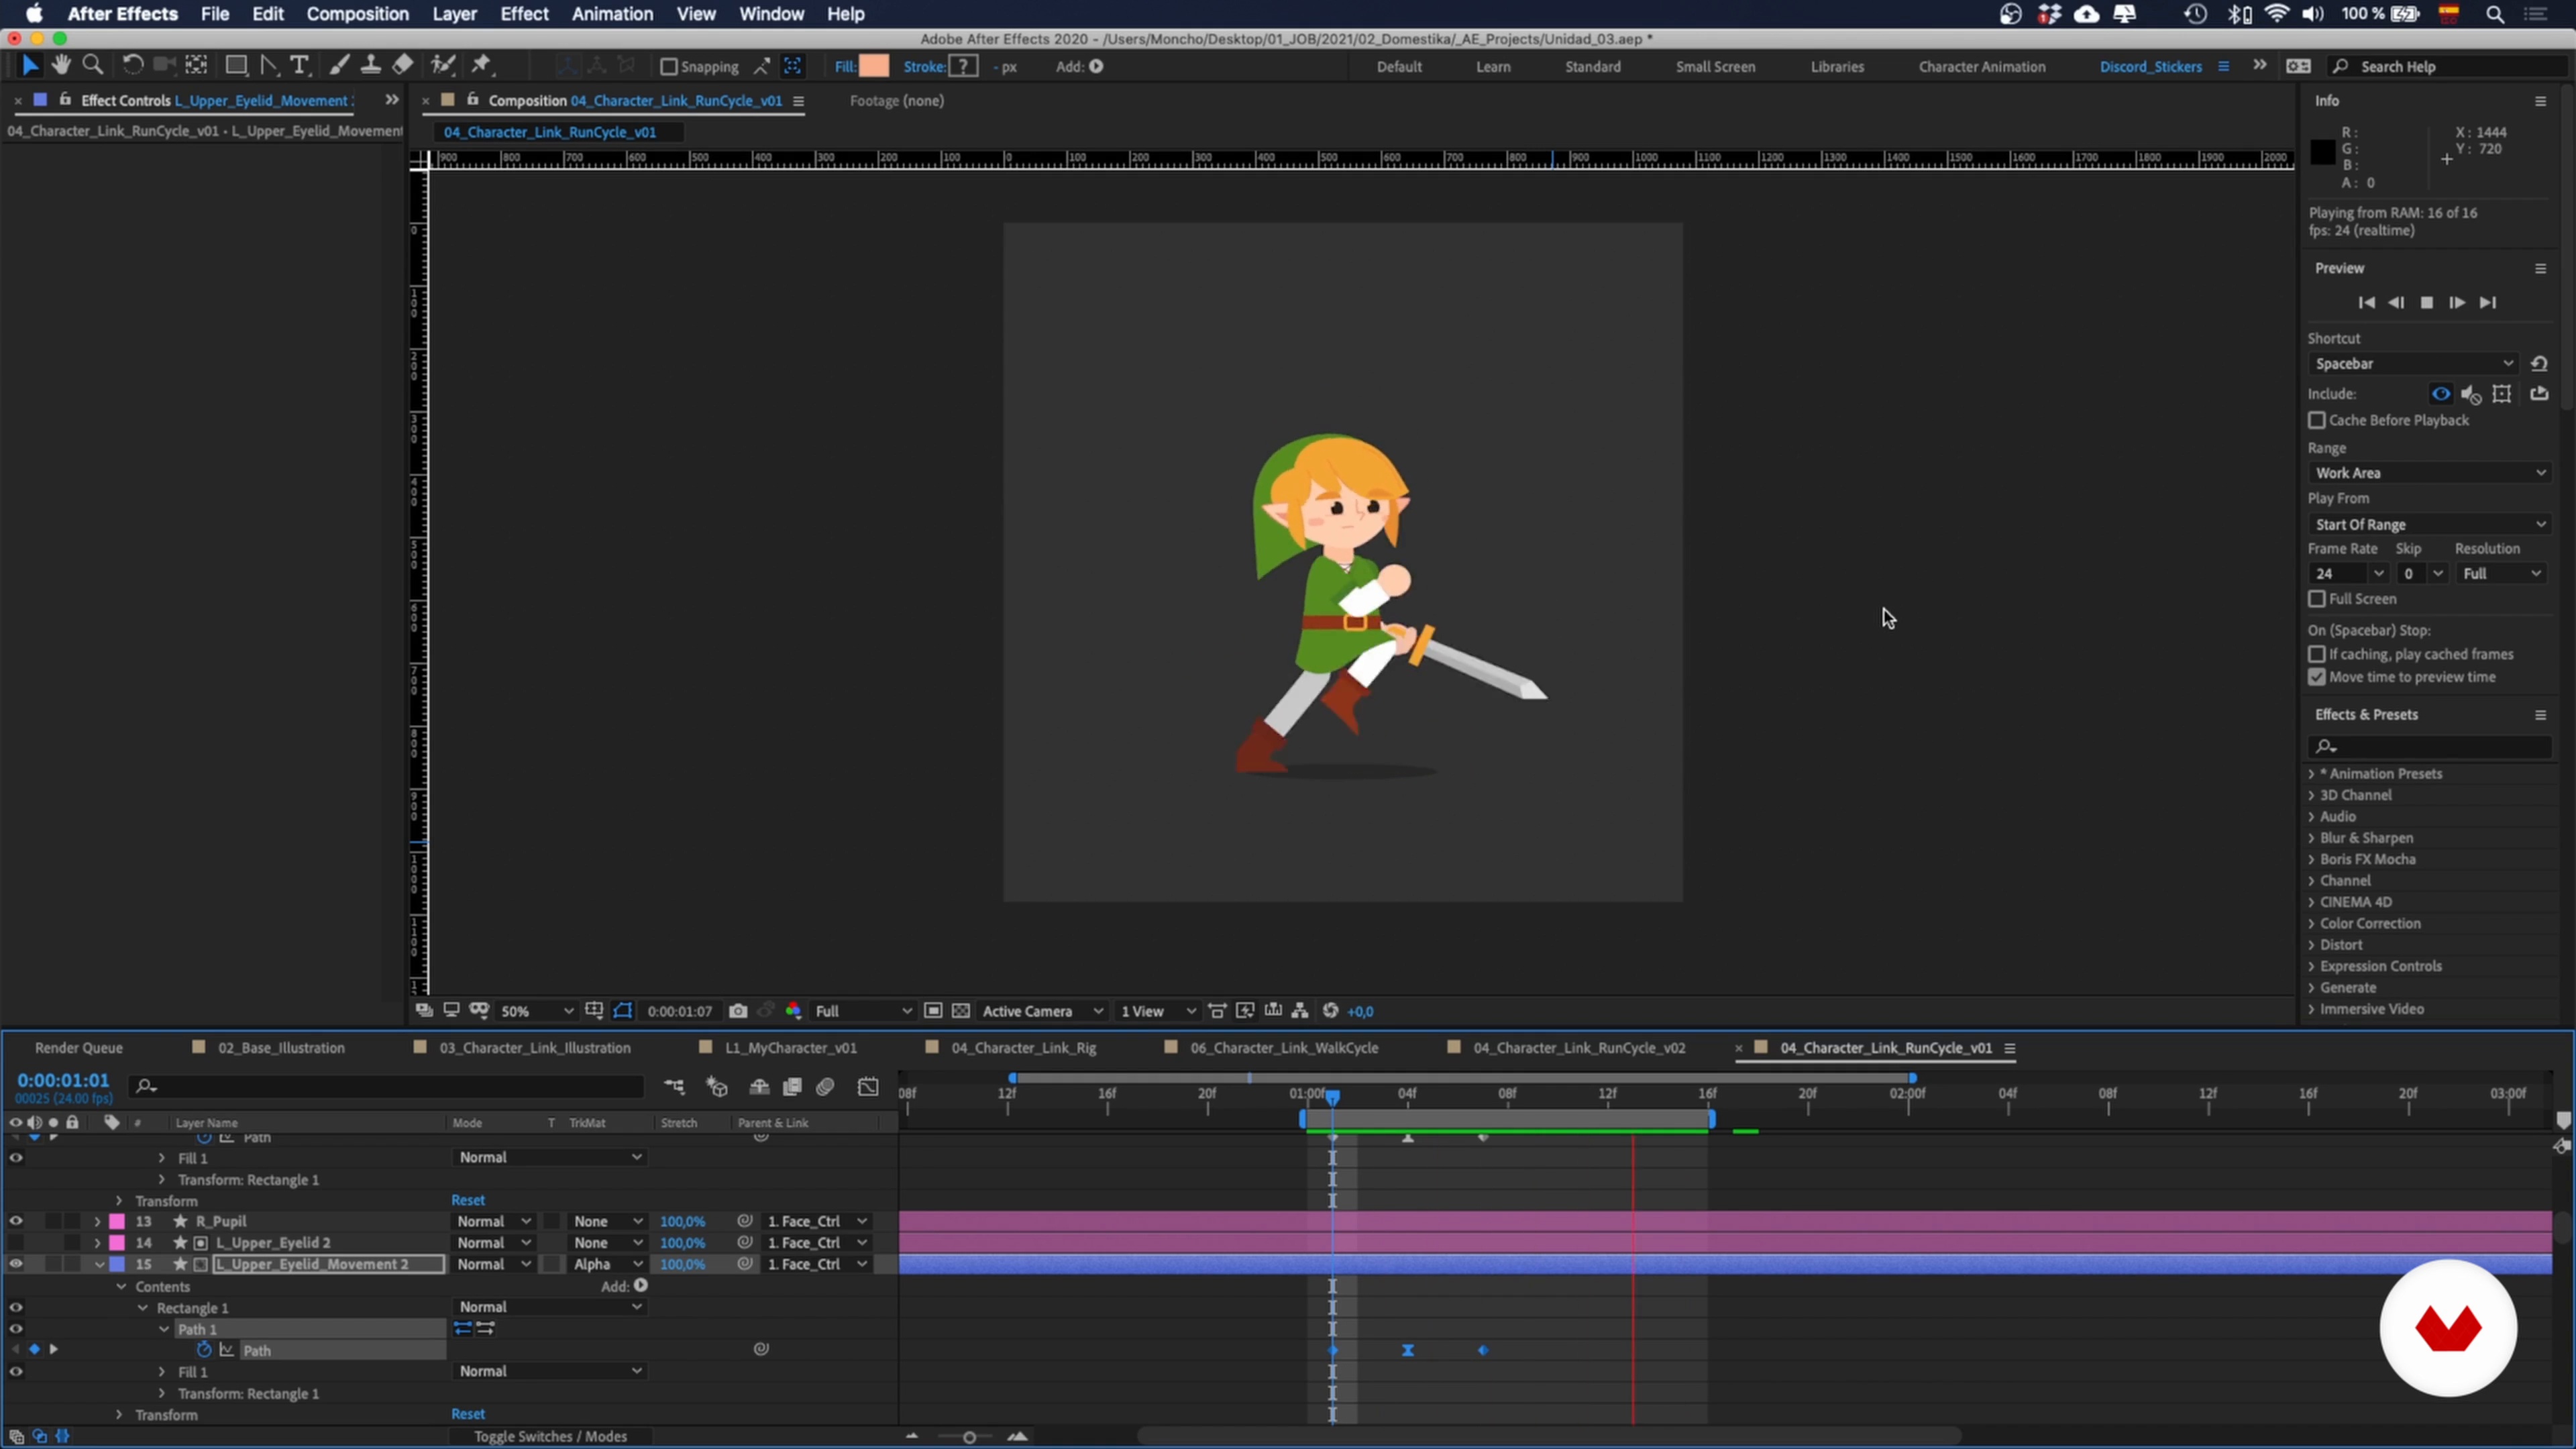This screenshot has height=1449, width=2576.
Task: Reset the Spacebar shortcut preview settings
Action: coord(2539,364)
